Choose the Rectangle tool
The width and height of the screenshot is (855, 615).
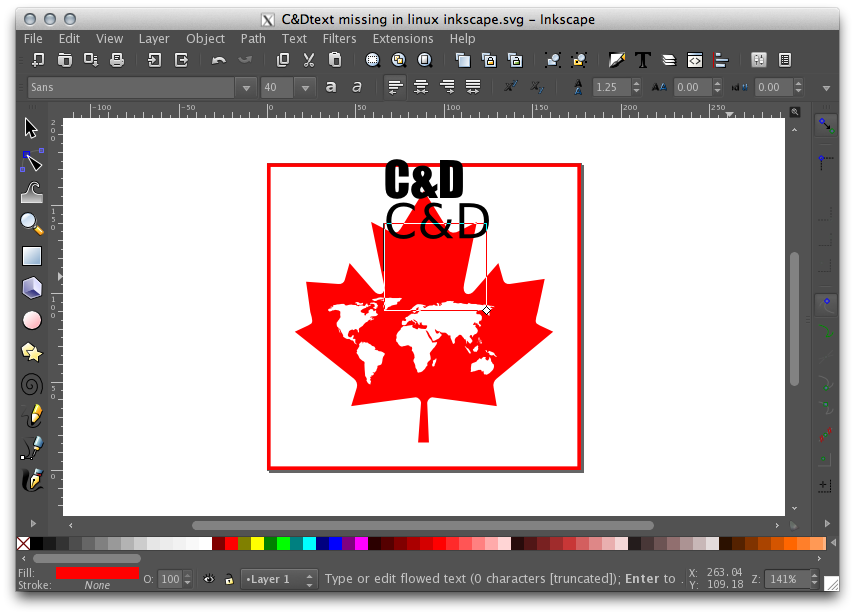(x=32, y=256)
